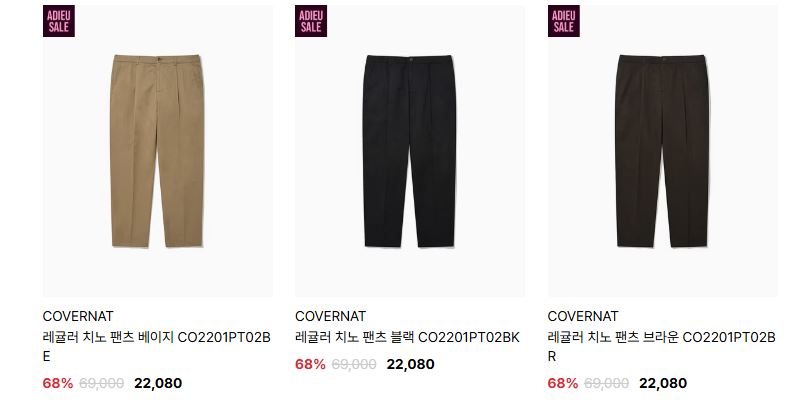Open the black chino pants product image
The width and height of the screenshot is (794, 419).
410,151
